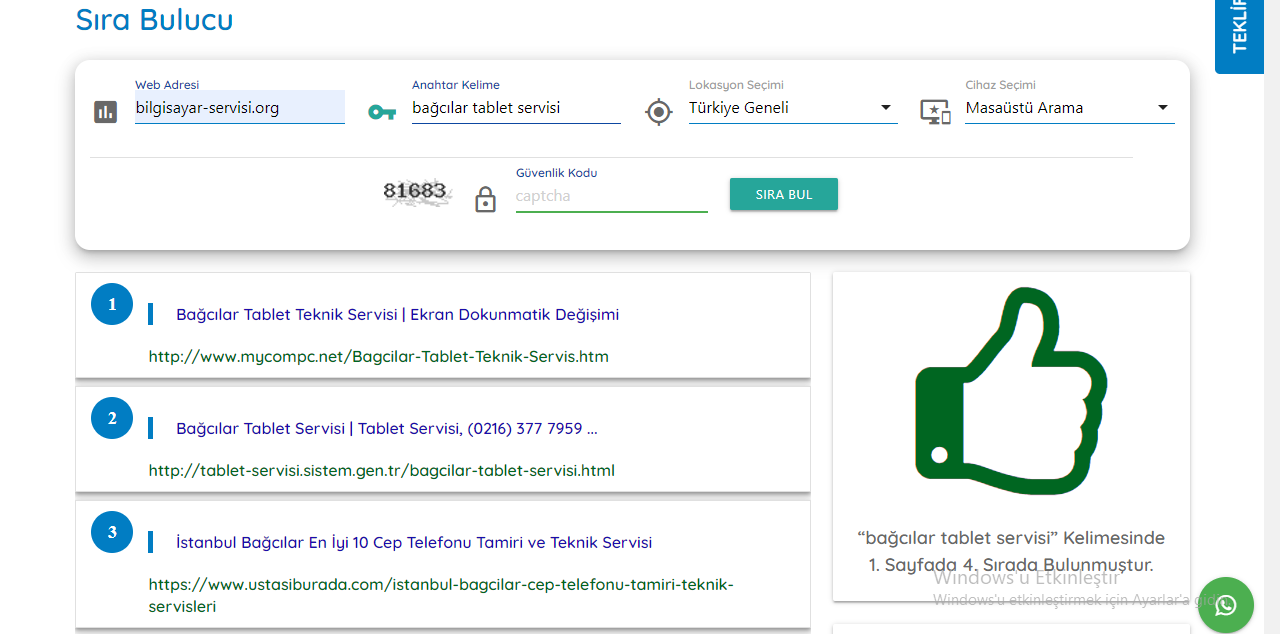The height and width of the screenshot is (634, 1280).
Task: Open the WhatsApp chat button
Action: (1225, 605)
